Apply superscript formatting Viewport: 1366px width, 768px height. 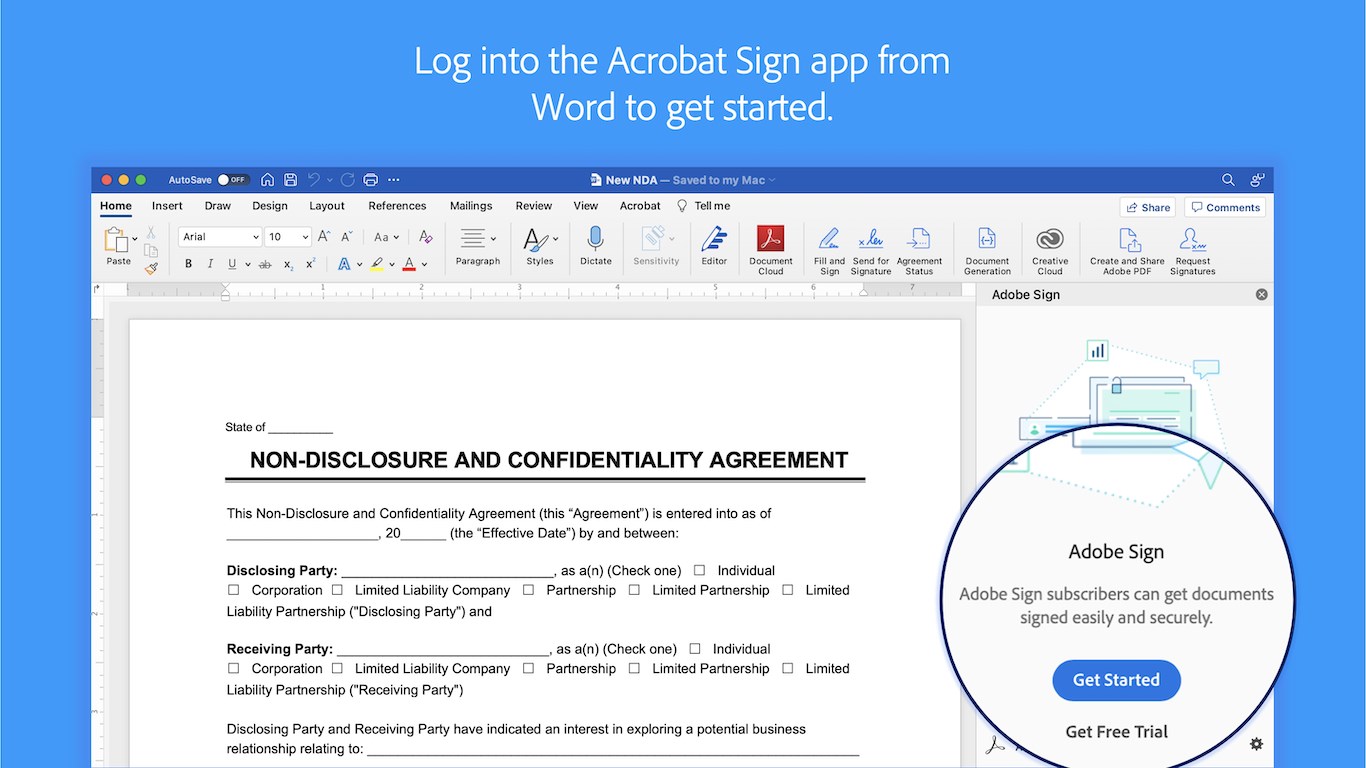(310, 264)
